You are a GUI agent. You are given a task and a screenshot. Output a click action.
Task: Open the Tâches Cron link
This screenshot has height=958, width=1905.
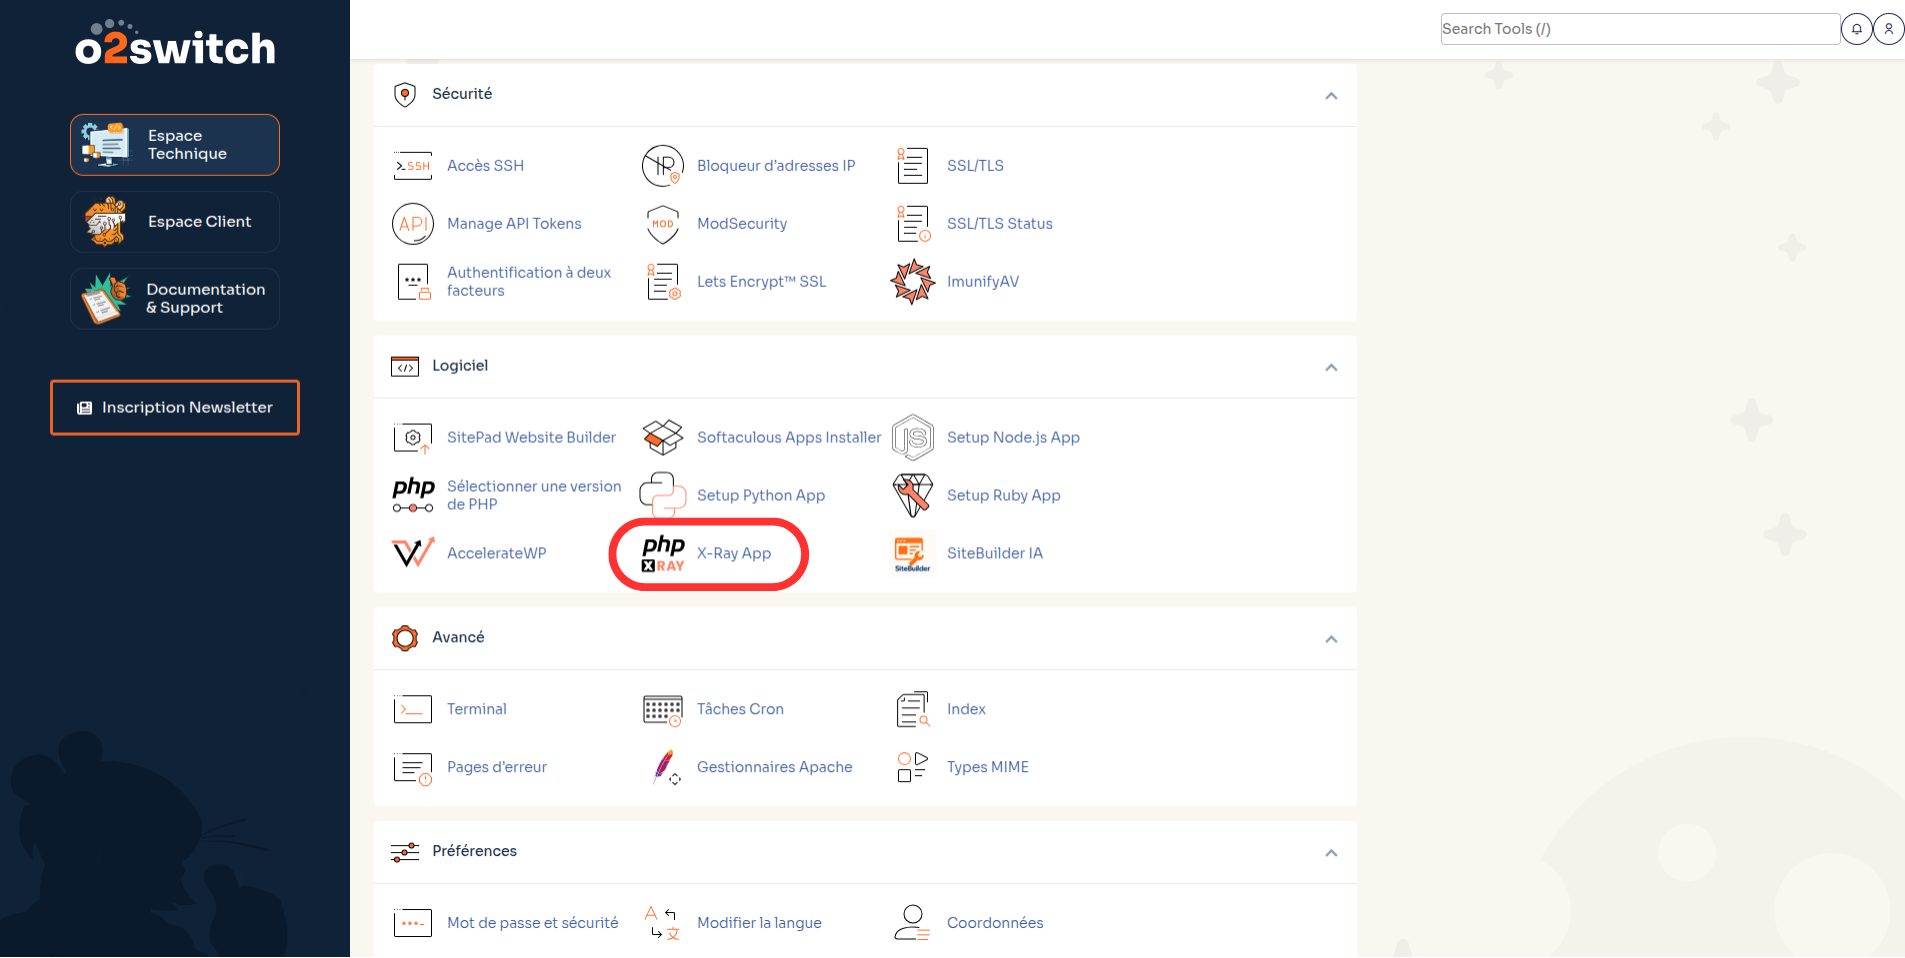[x=740, y=710]
